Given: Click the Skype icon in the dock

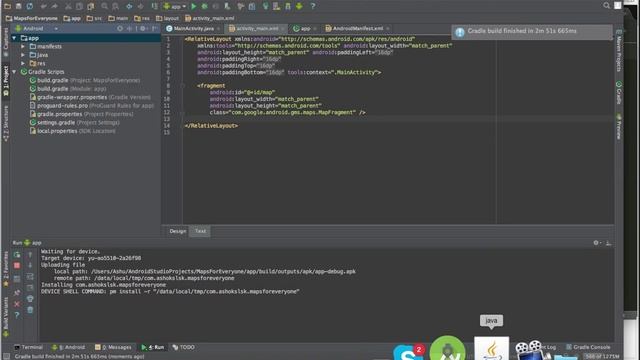Looking at the screenshot, I should click(x=409, y=353).
